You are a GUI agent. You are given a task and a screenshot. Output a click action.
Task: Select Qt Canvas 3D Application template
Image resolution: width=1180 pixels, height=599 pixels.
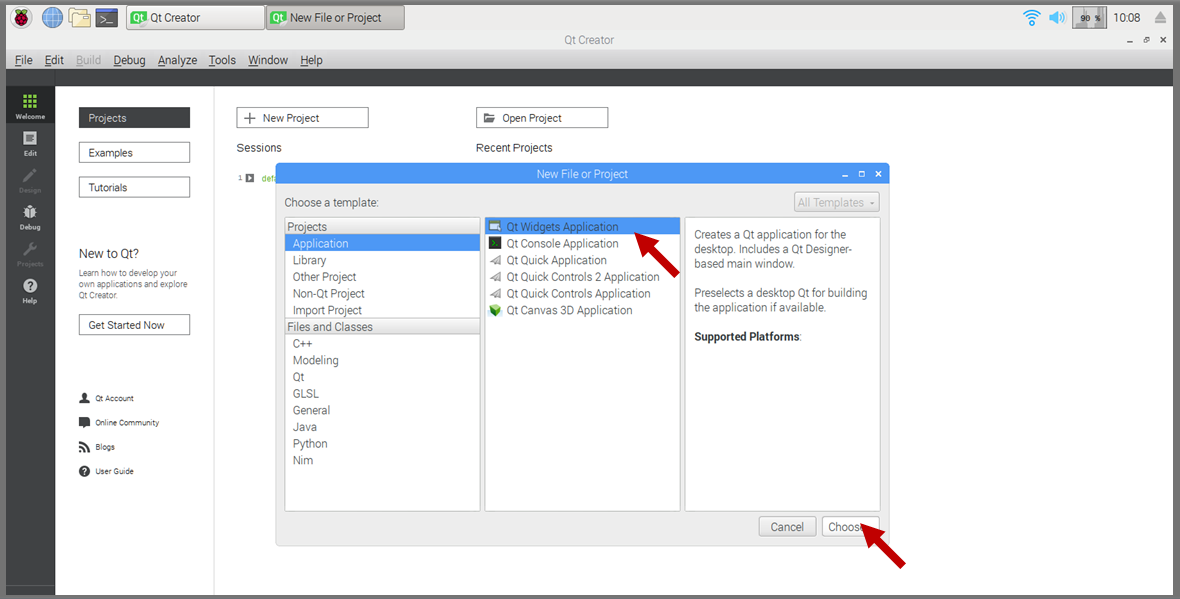(582, 310)
